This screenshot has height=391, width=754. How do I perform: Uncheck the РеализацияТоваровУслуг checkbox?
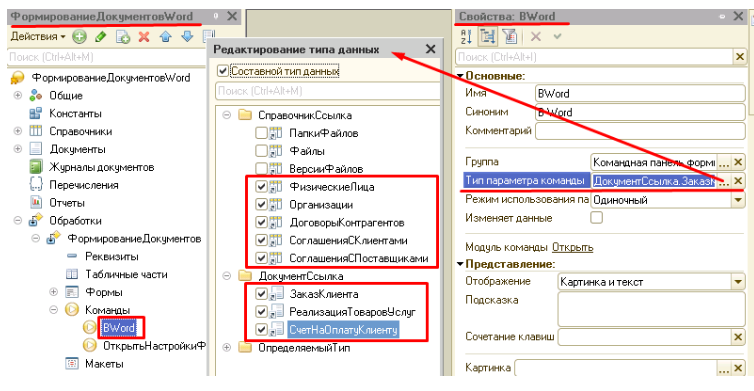[x=261, y=312]
